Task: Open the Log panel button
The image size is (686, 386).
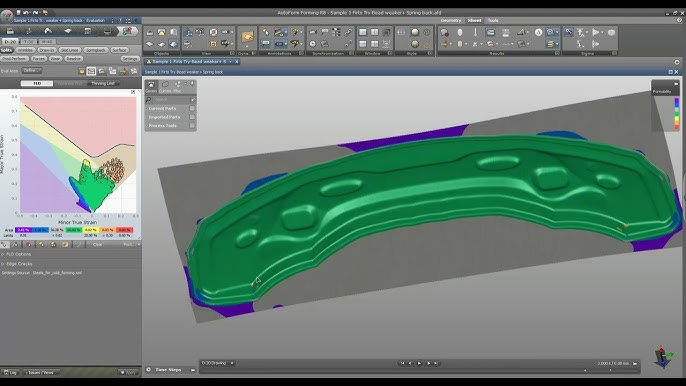Action: coord(10,372)
